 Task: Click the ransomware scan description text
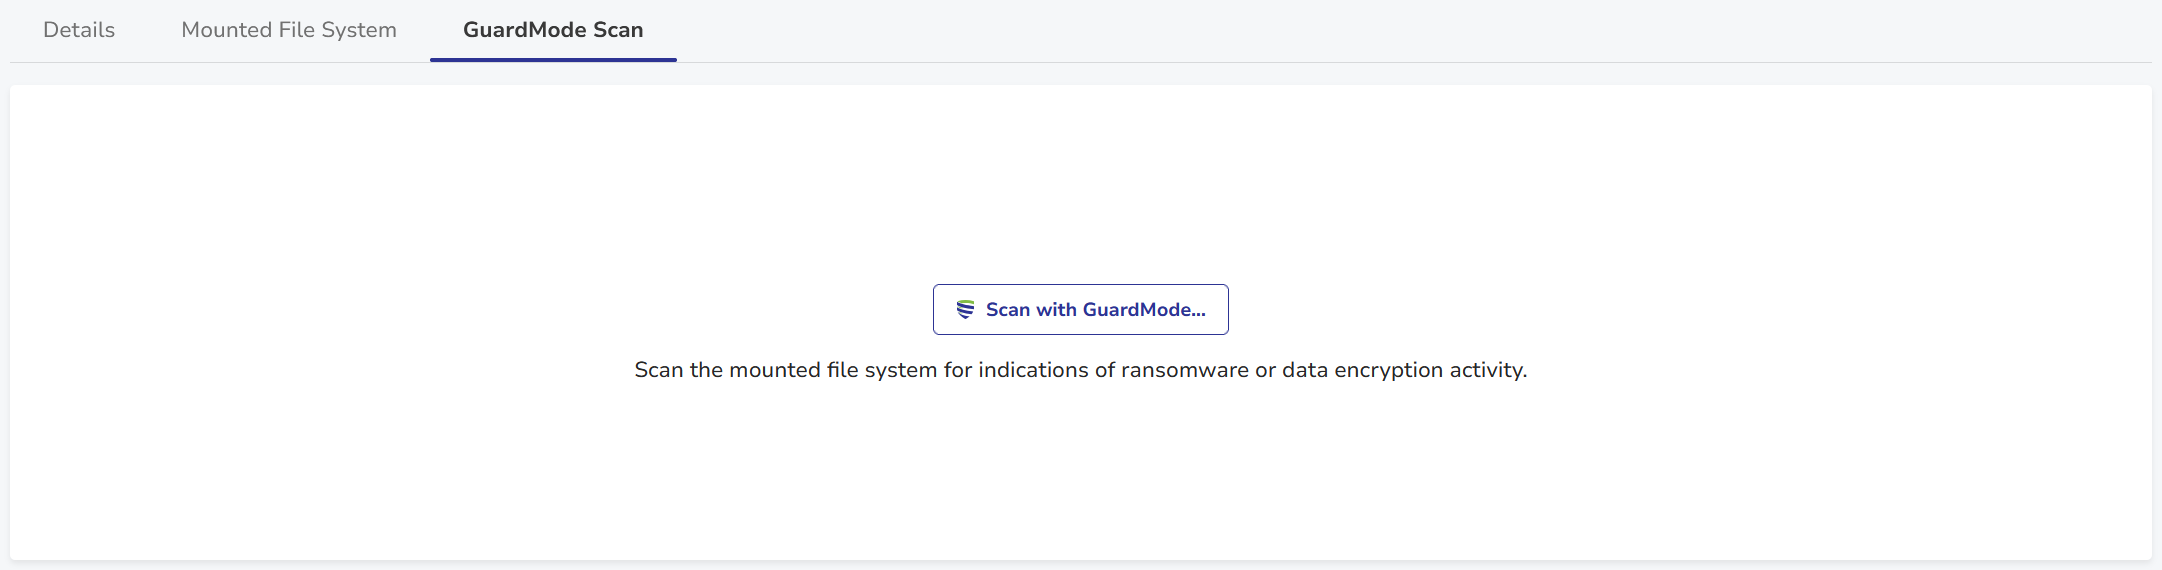(x=1080, y=370)
